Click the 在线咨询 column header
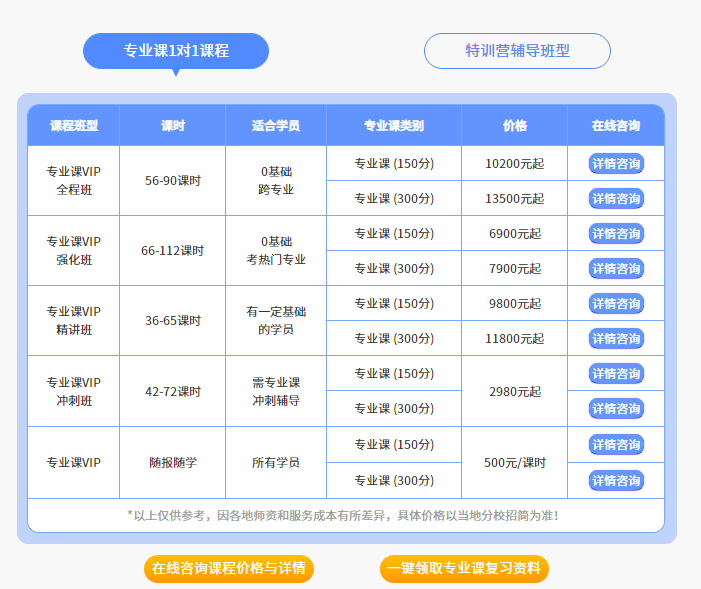Image resolution: width=701 pixels, height=589 pixels. coord(616,126)
